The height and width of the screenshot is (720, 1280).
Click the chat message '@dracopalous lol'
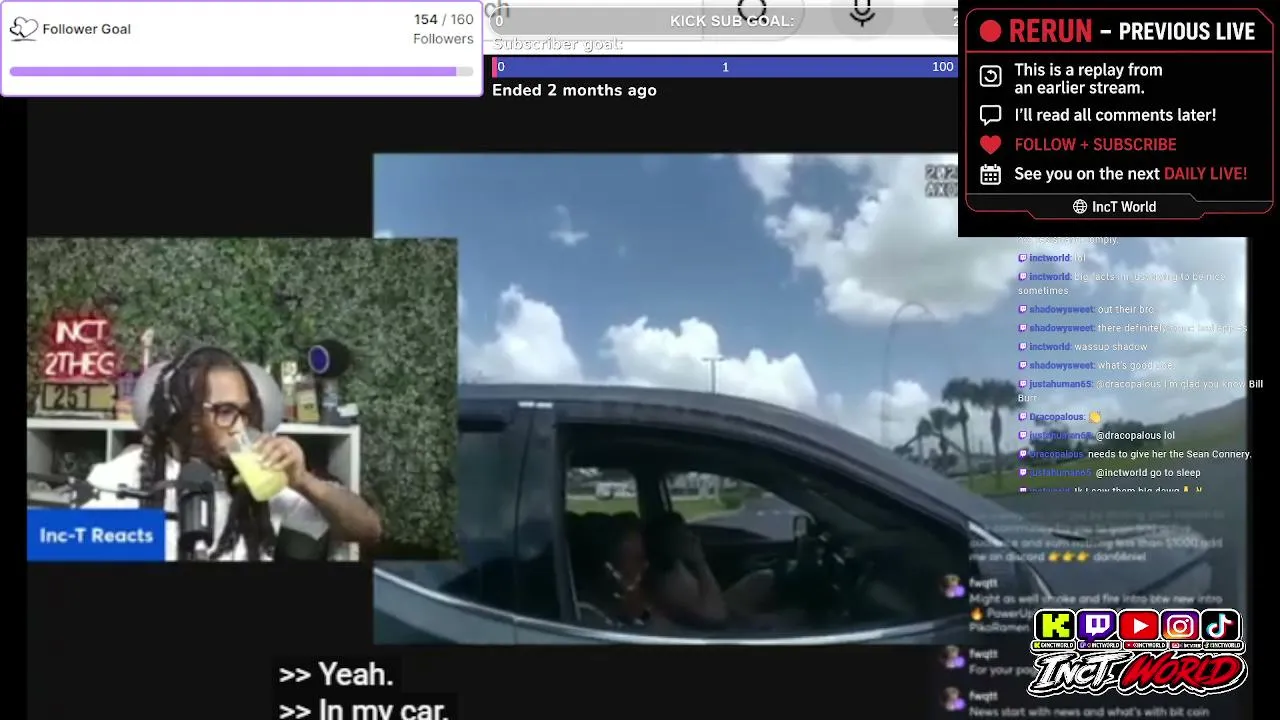[1135, 436]
